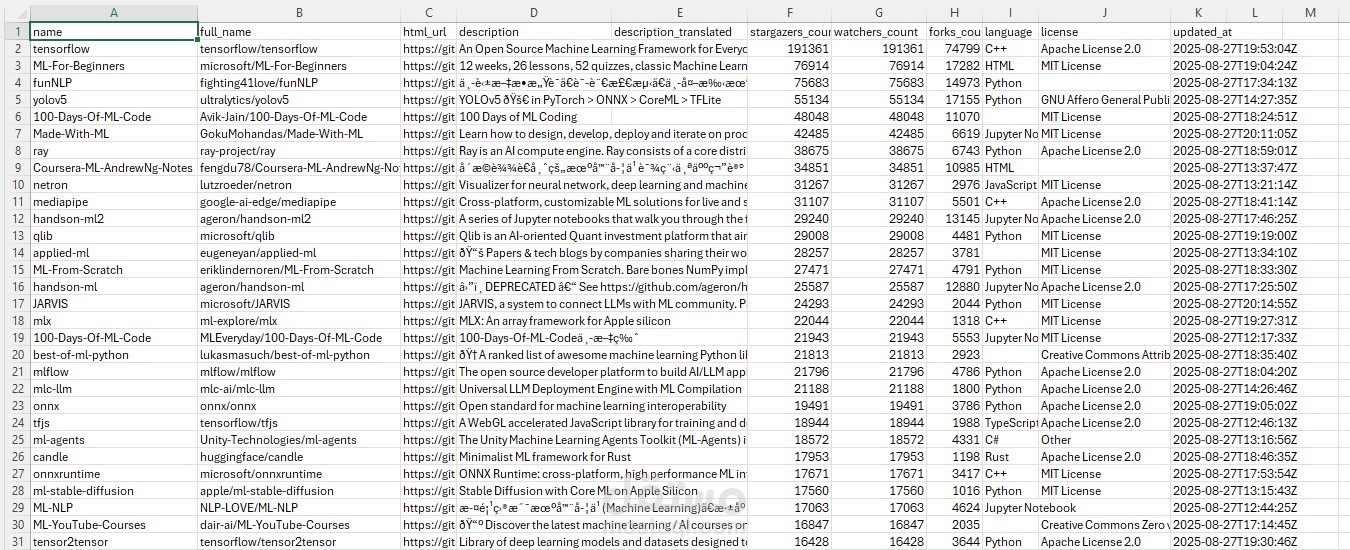The height and width of the screenshot is (550, 1350).
Task: Click 'fighting41love/funNLP' cell
Action: (299, 83)
